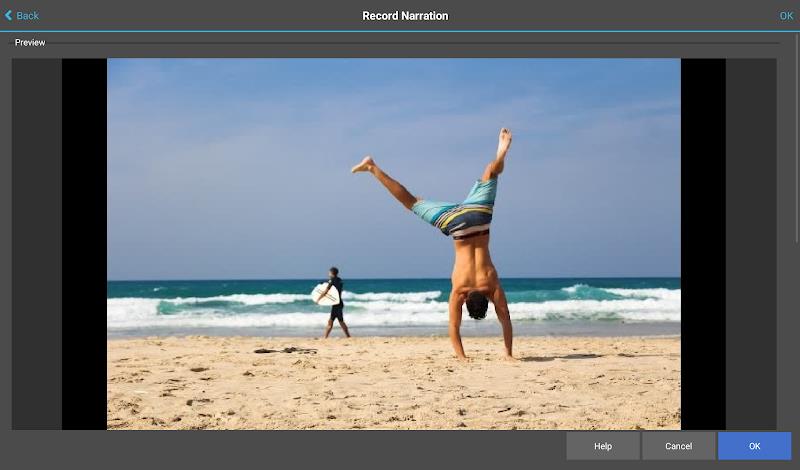Cancel the narration recording dialog
Image resolution: width=800 pixels, height=470 pixels.
679,446
